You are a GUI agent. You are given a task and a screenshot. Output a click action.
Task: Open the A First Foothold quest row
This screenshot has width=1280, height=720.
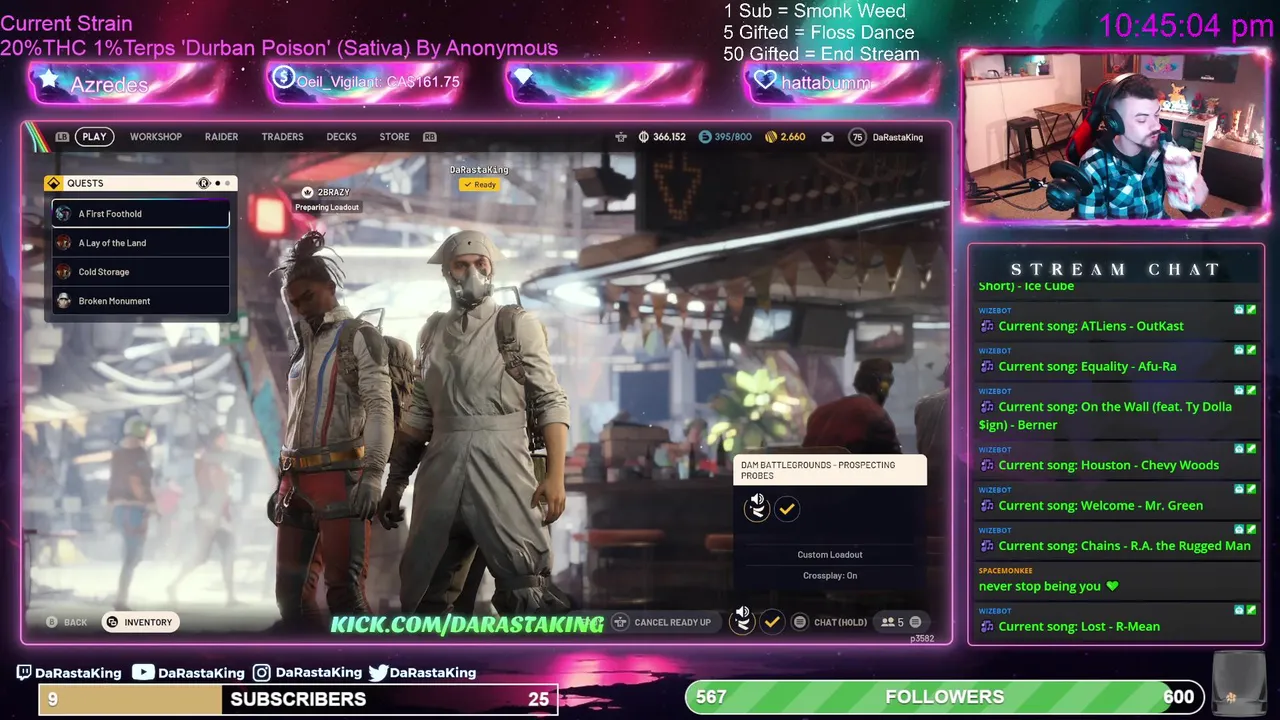click(x=140, y=214)
